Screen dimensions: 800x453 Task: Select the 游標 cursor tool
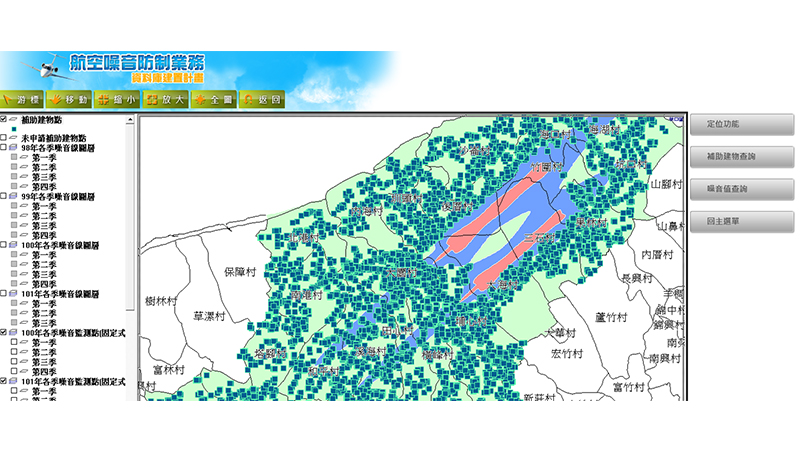tap(22, 99)
